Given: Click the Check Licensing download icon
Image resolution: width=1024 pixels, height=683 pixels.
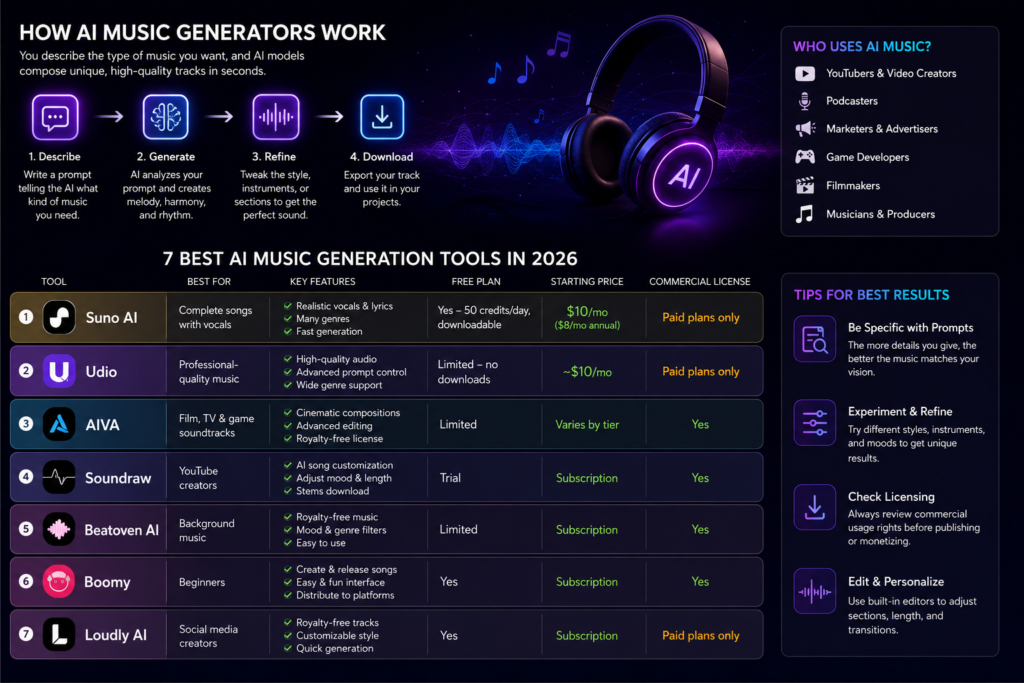Looking at the screenshot, I should click(x=814, y=507).
